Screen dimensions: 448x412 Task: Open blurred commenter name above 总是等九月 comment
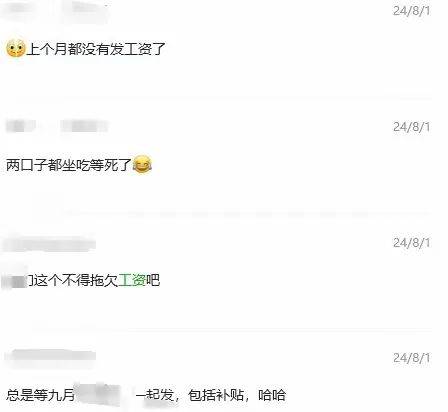pos(51,356)
